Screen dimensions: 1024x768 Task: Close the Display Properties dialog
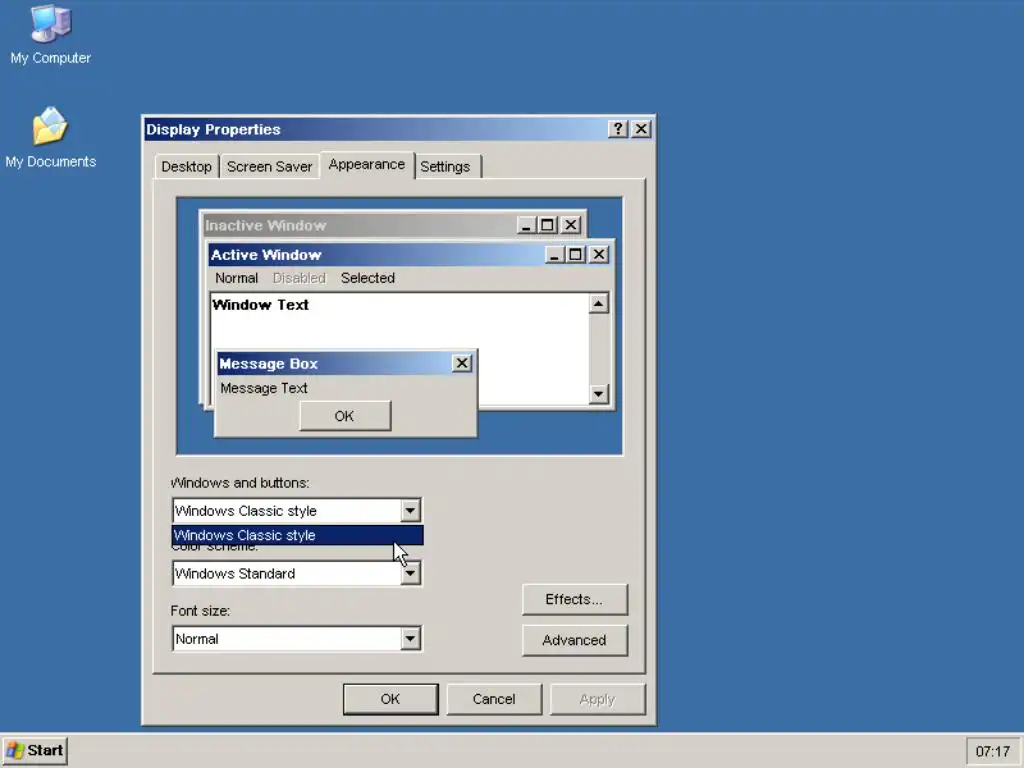(x=641, y=129)
